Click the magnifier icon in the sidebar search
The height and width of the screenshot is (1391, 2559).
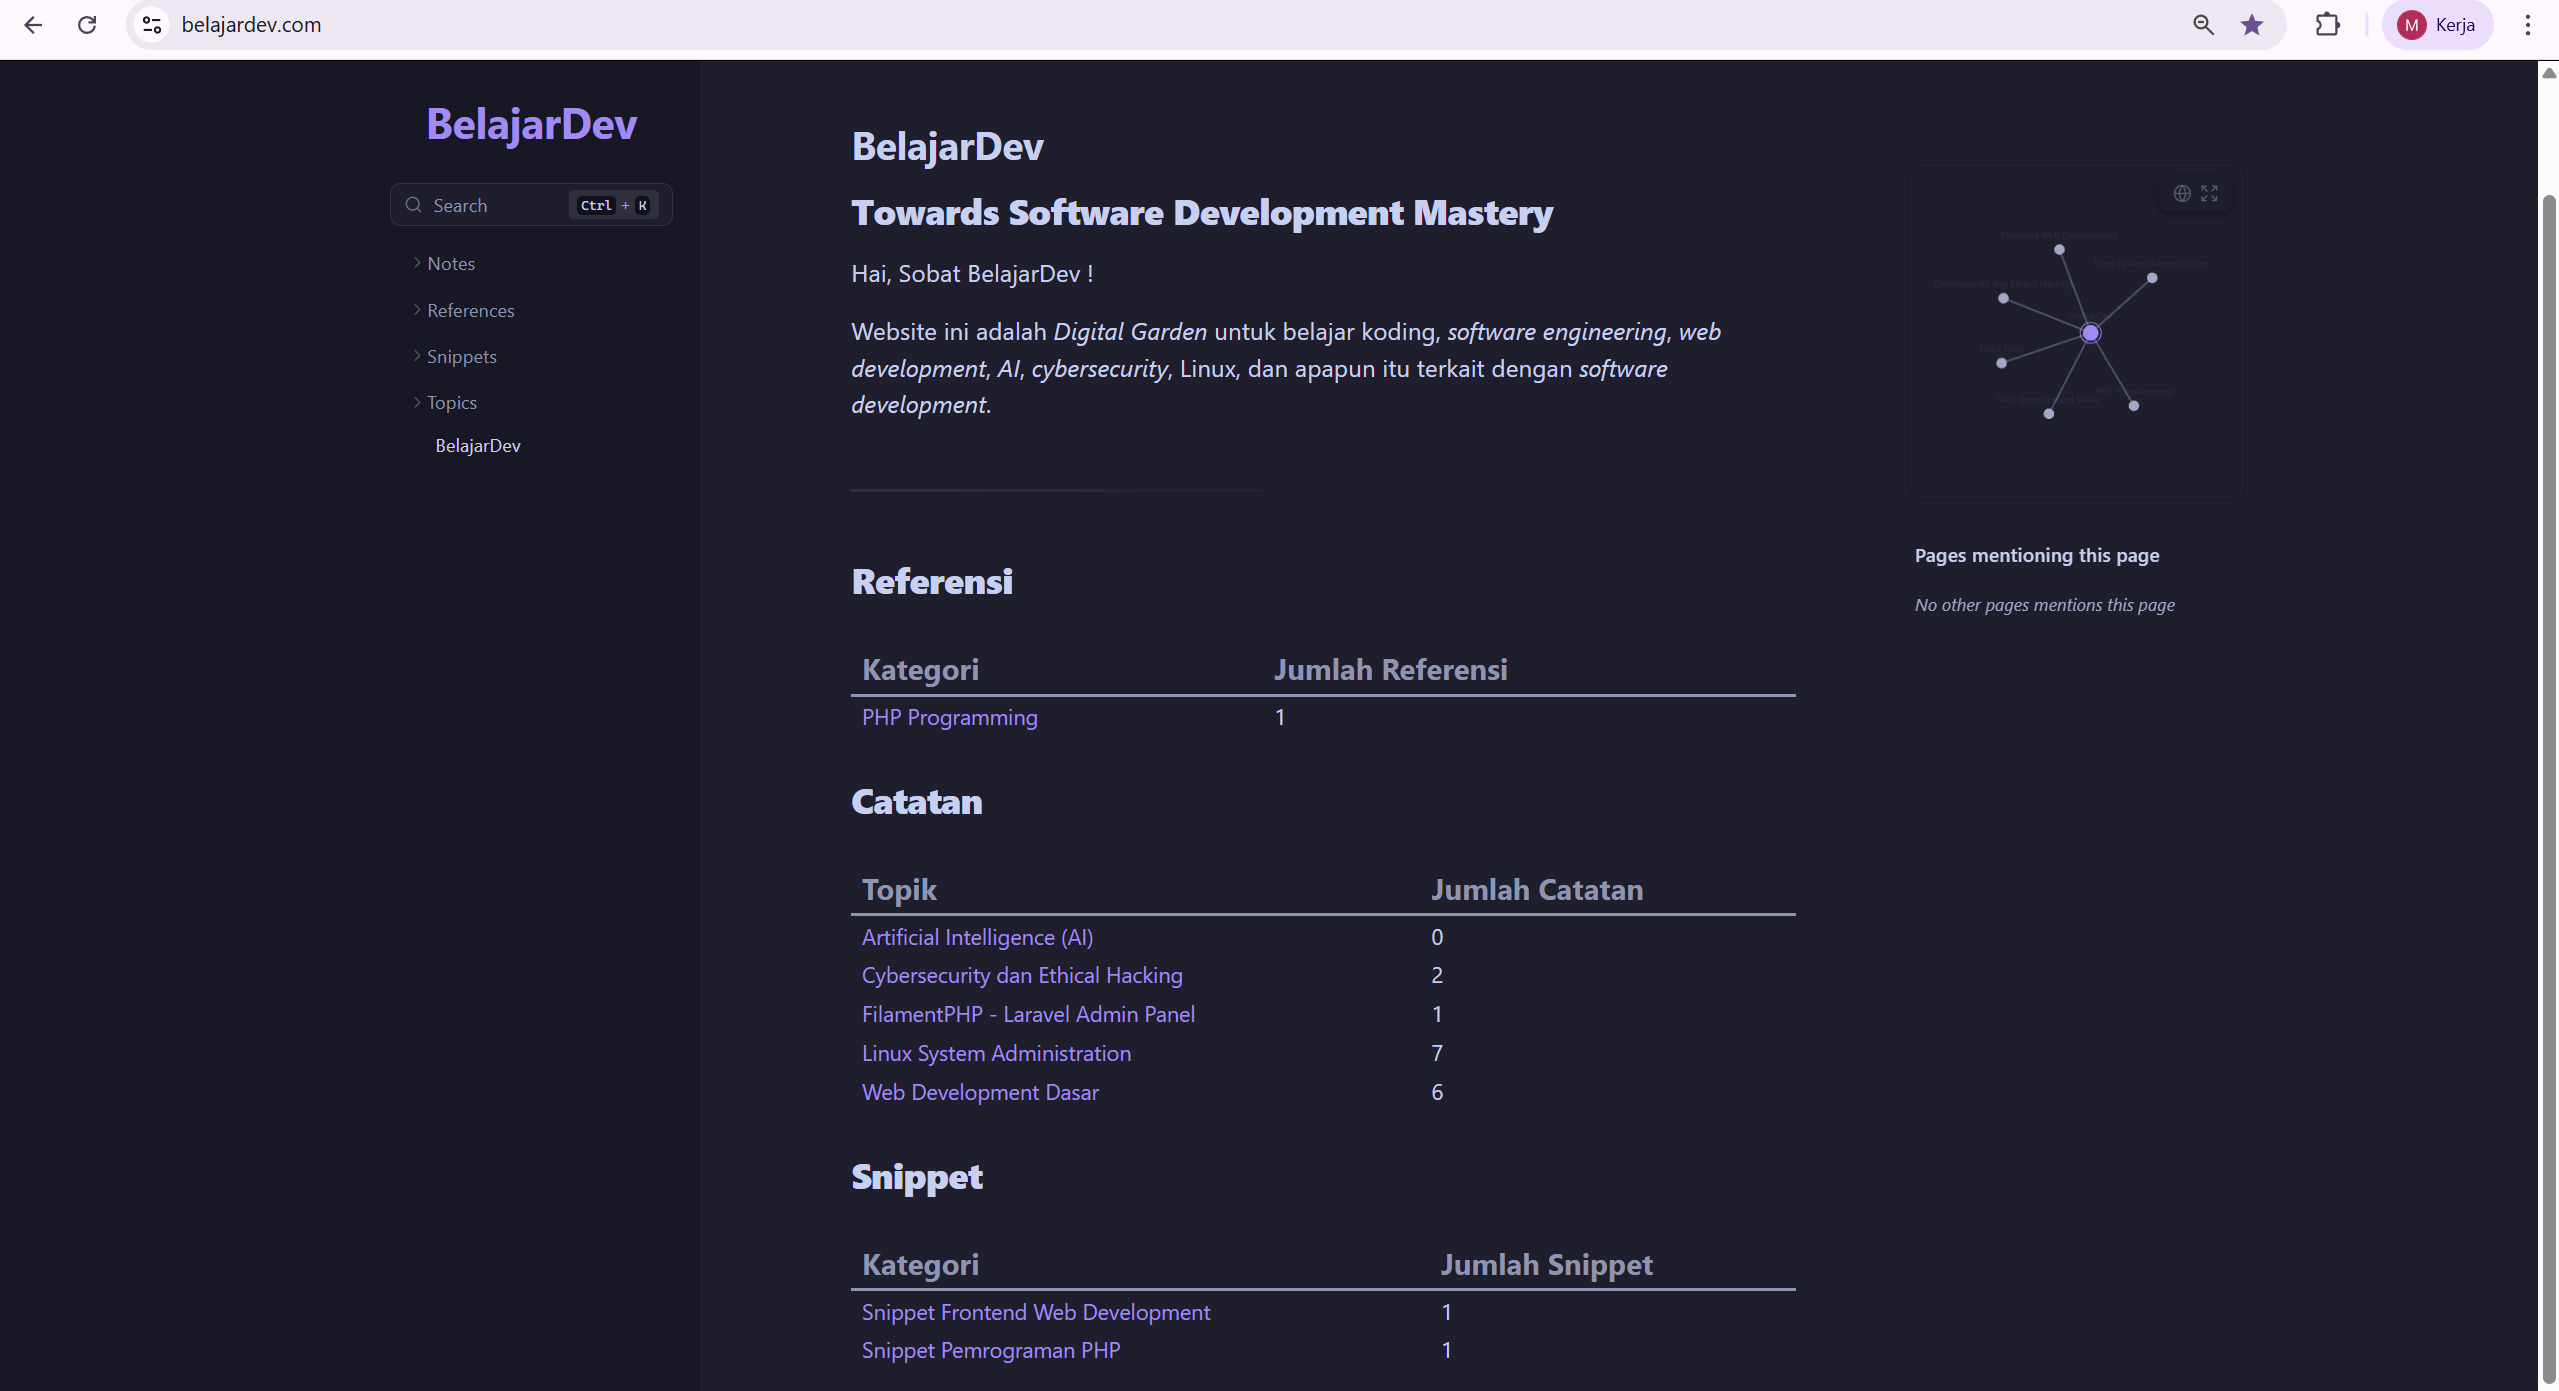413,204
